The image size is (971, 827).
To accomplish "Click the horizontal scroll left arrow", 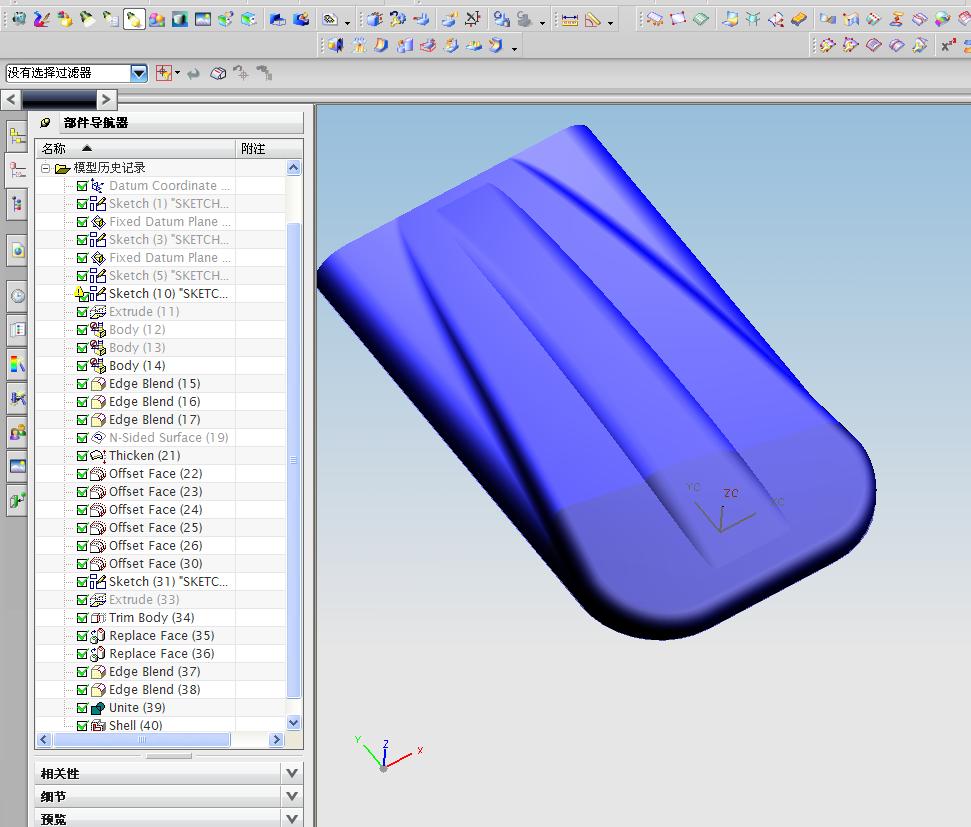I will point(43,739).
